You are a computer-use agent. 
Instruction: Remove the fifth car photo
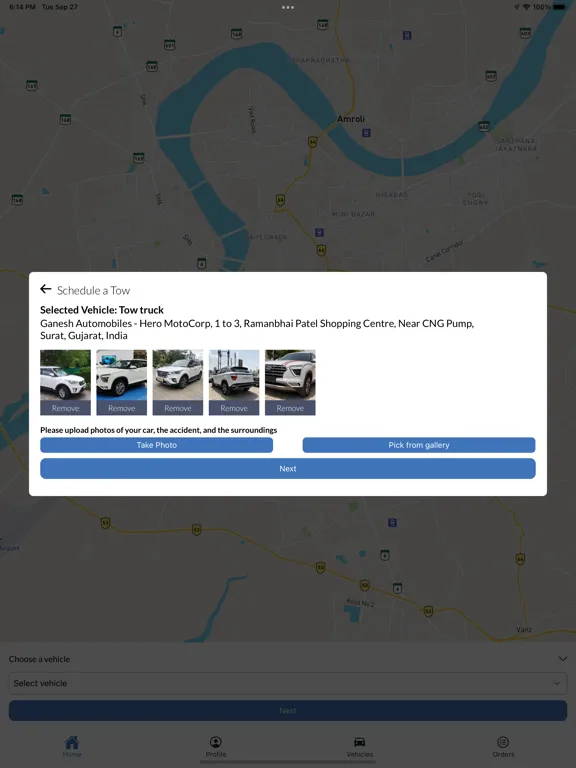click(290, 408)
